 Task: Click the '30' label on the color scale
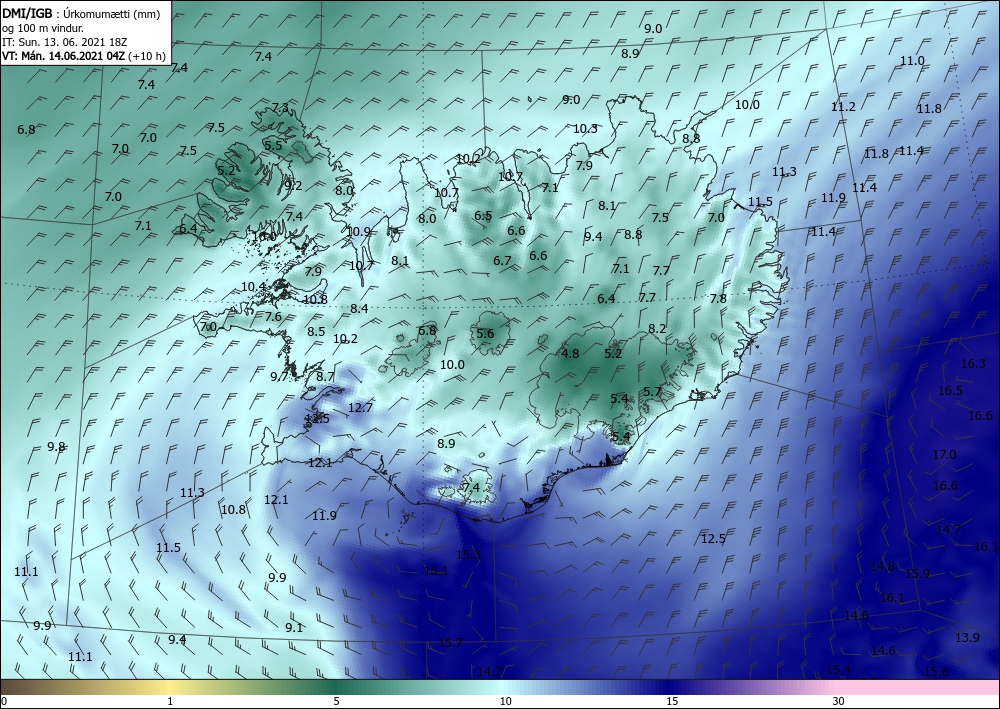point(838,702)
